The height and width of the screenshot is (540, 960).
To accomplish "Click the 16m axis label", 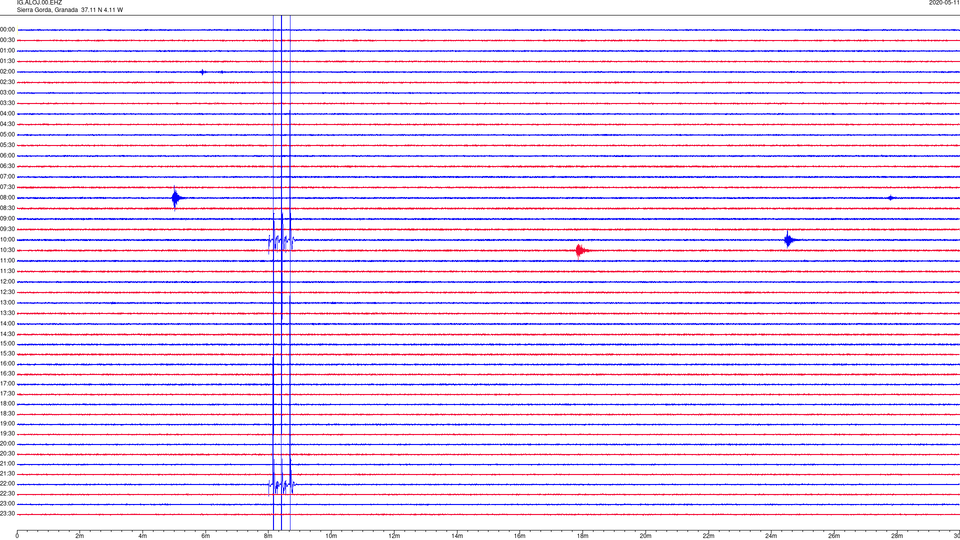I will coord(520,536).
